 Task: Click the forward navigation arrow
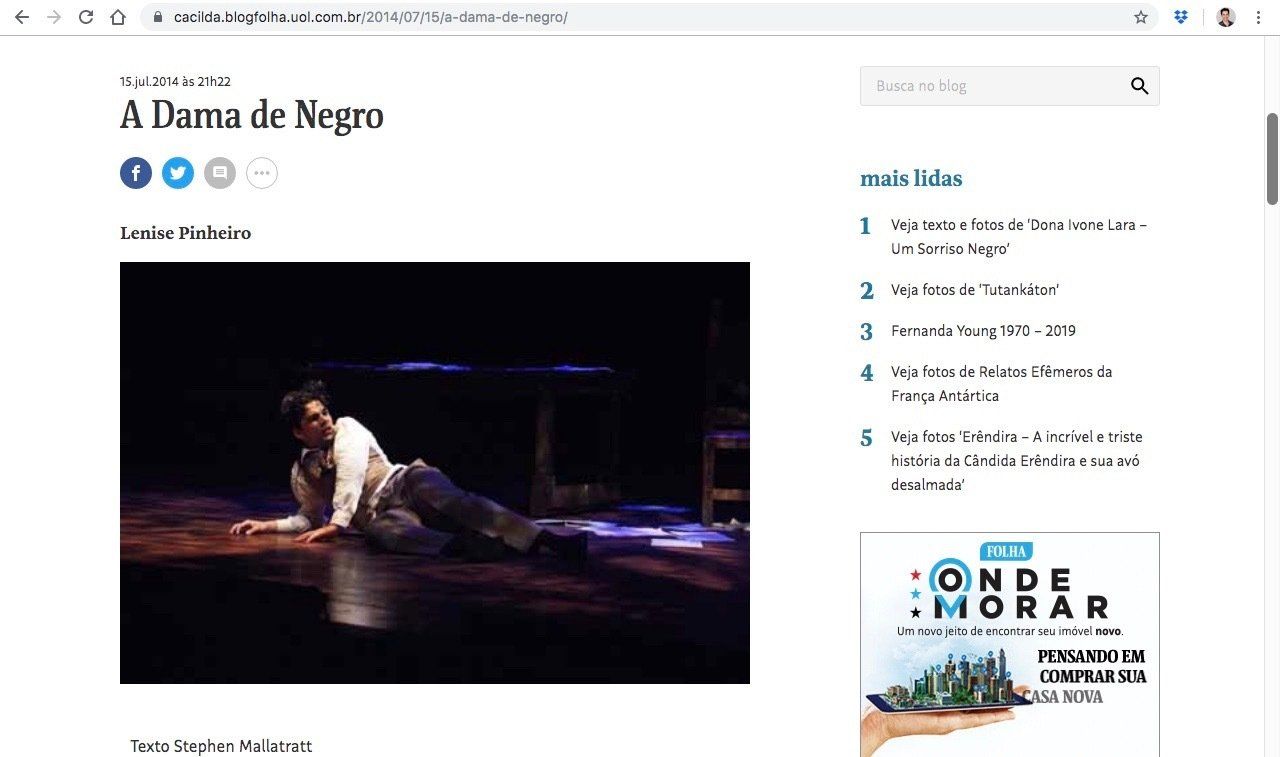pos(54,17)
